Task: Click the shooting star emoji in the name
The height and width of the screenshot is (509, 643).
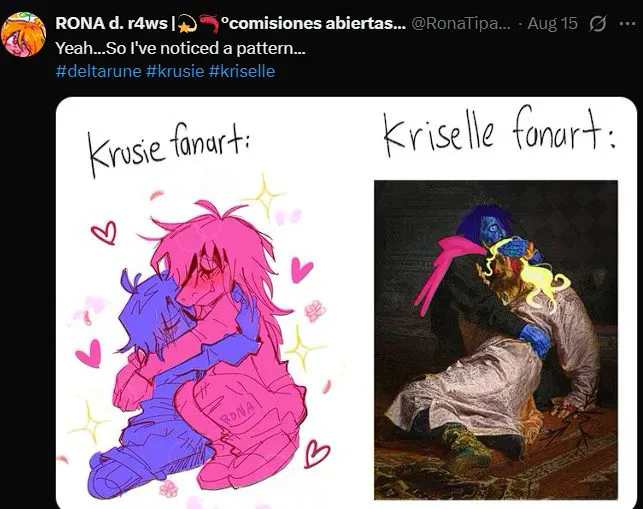Action: tap(188, 24)
